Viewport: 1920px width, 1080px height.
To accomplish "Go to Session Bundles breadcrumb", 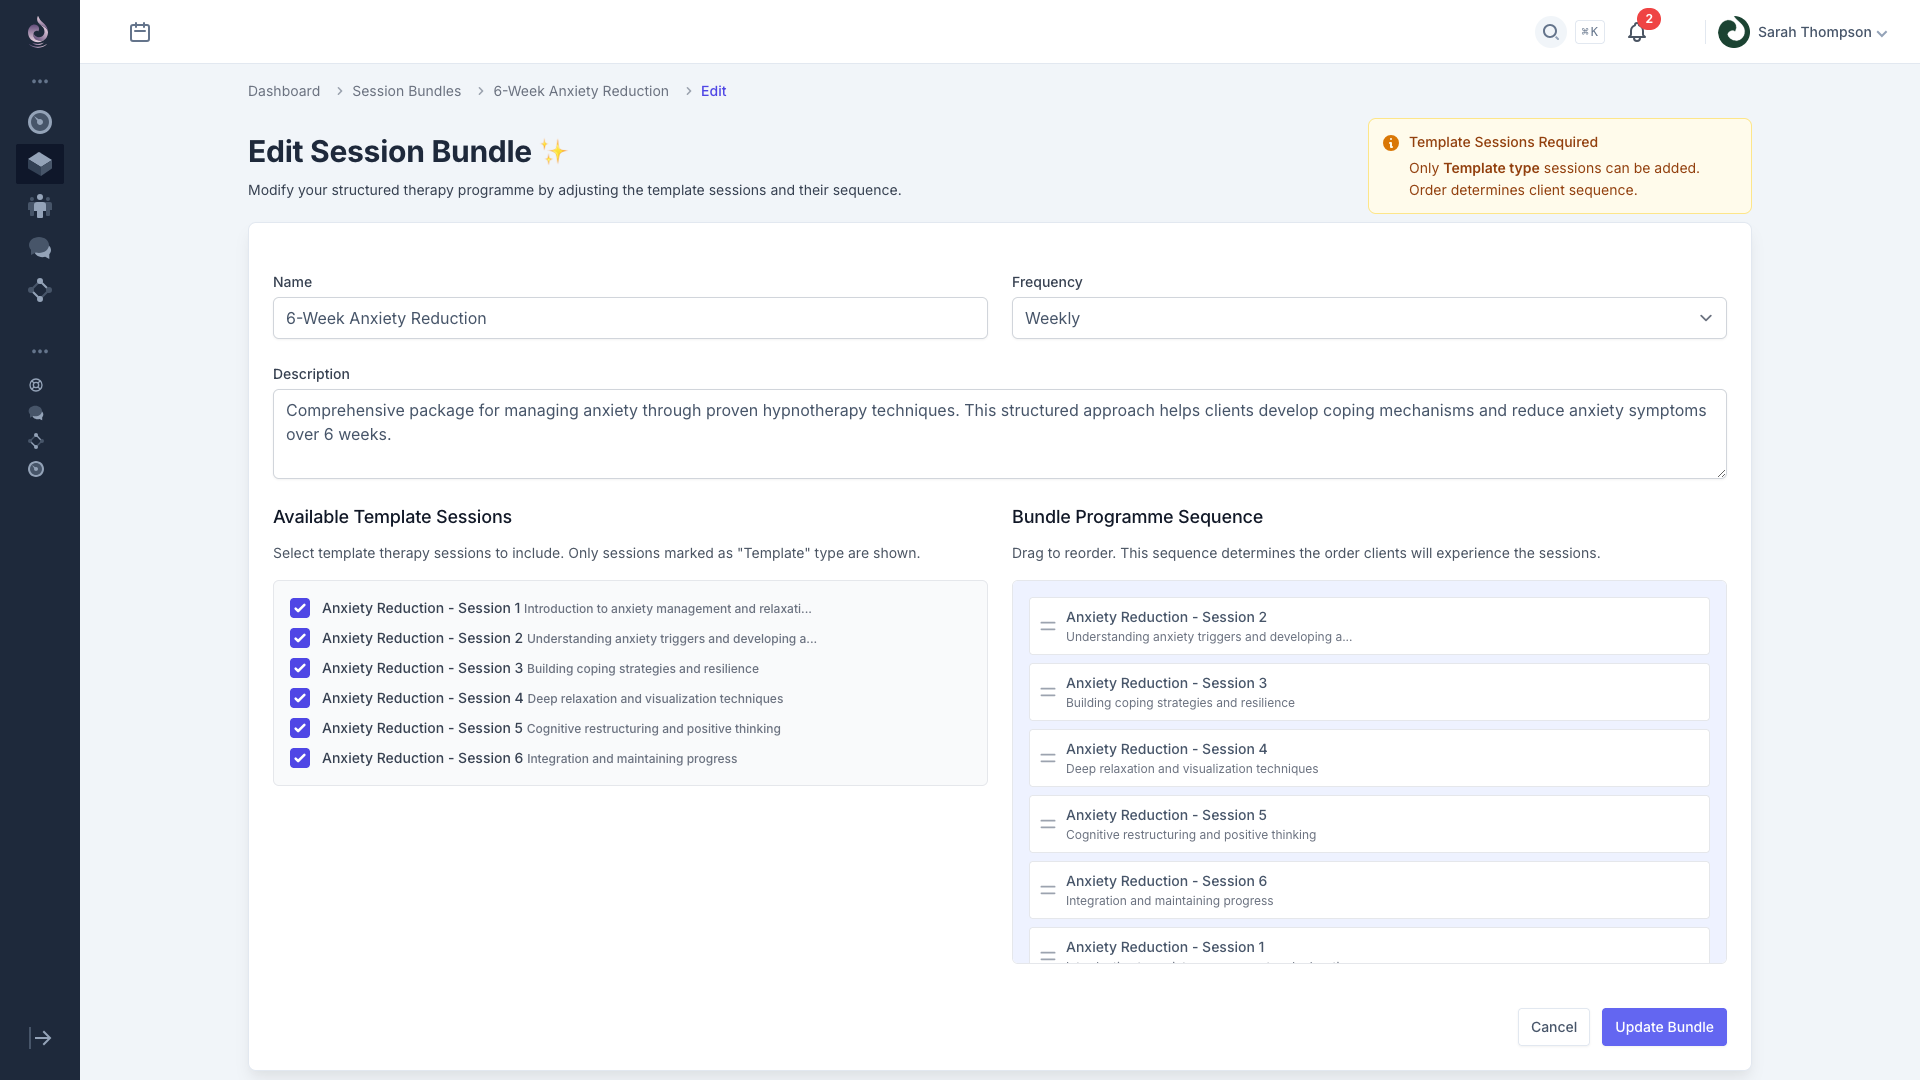I will coord(406,91).
